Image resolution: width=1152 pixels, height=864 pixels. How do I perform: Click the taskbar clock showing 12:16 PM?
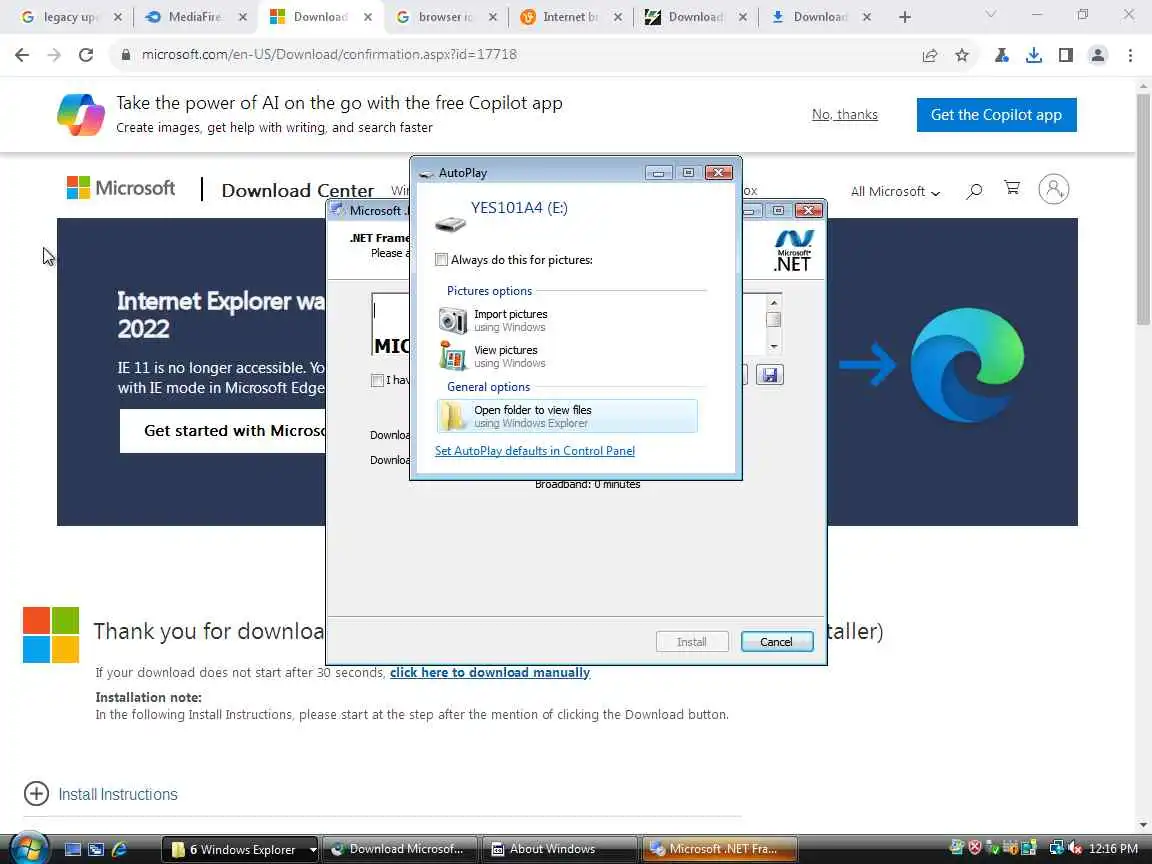coord(1113,849)
